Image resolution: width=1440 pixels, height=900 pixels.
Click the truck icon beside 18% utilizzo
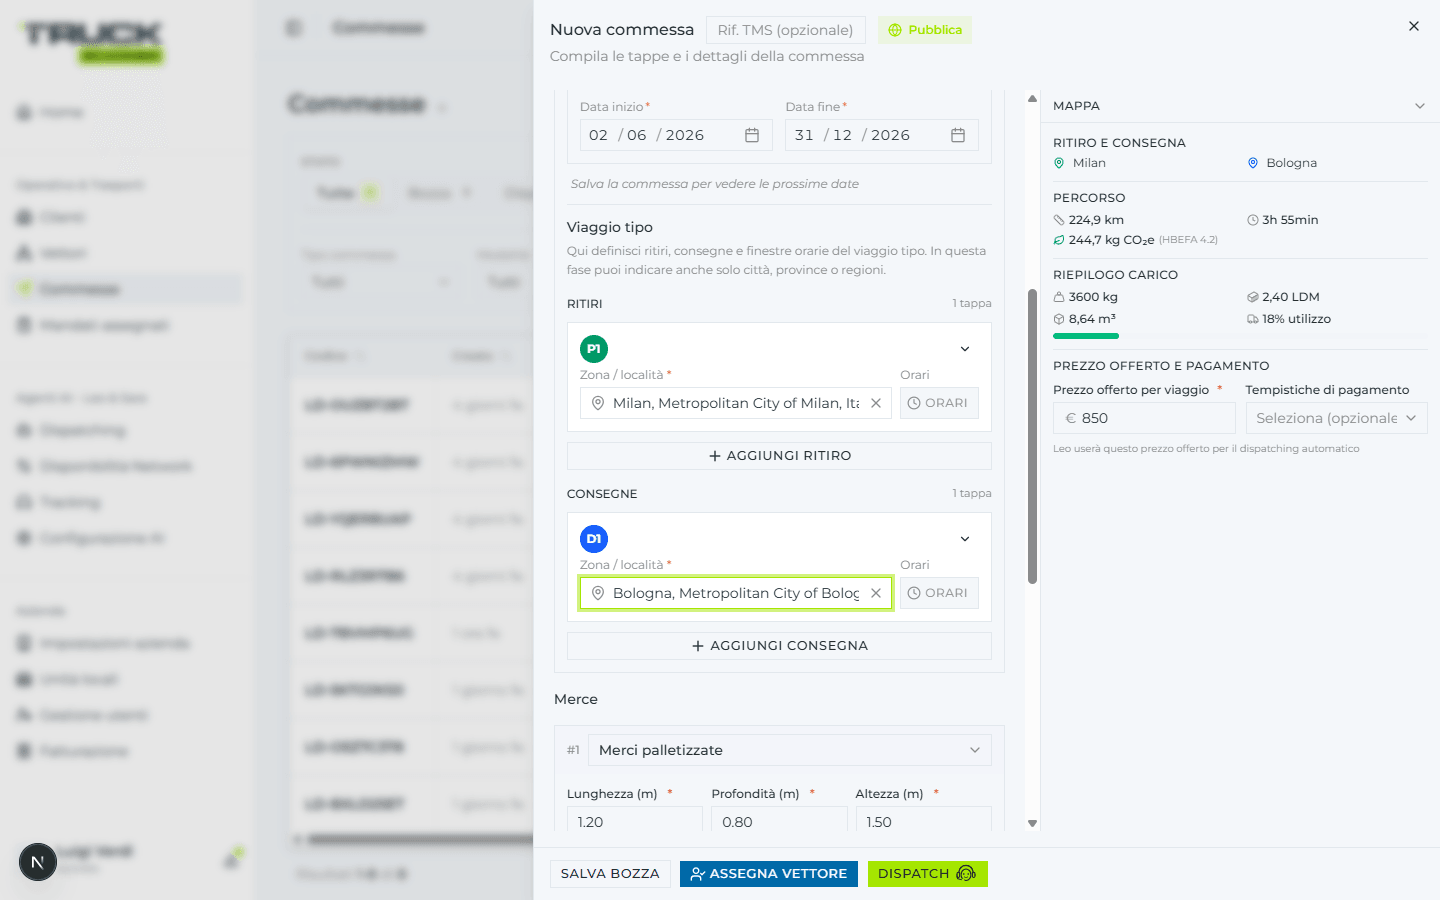click(1253, 319)
